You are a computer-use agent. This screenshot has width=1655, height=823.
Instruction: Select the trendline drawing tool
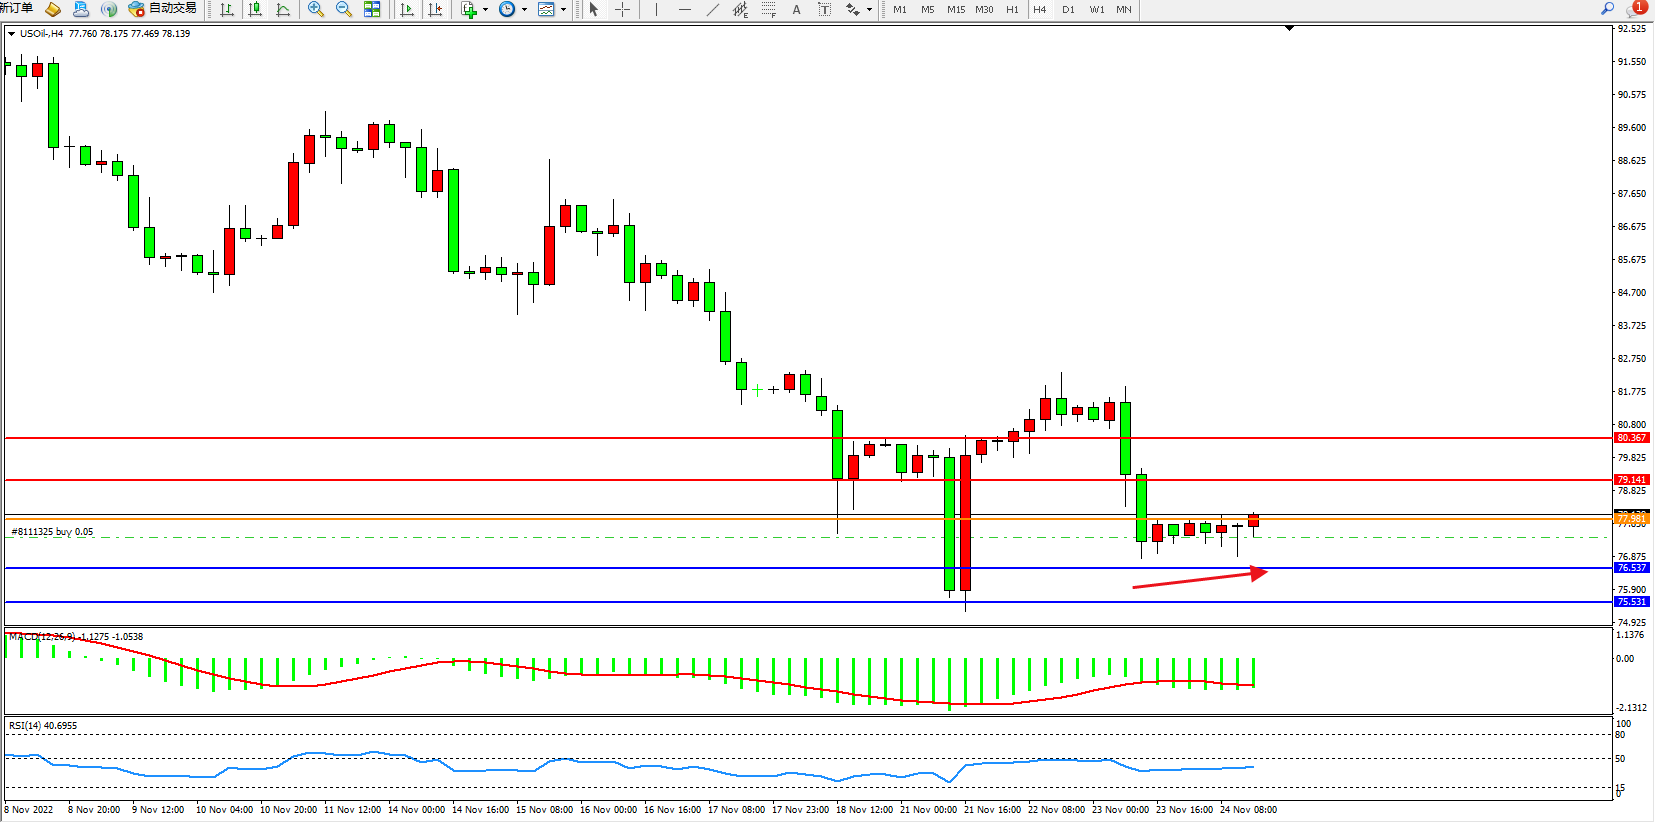coord(712,9)
